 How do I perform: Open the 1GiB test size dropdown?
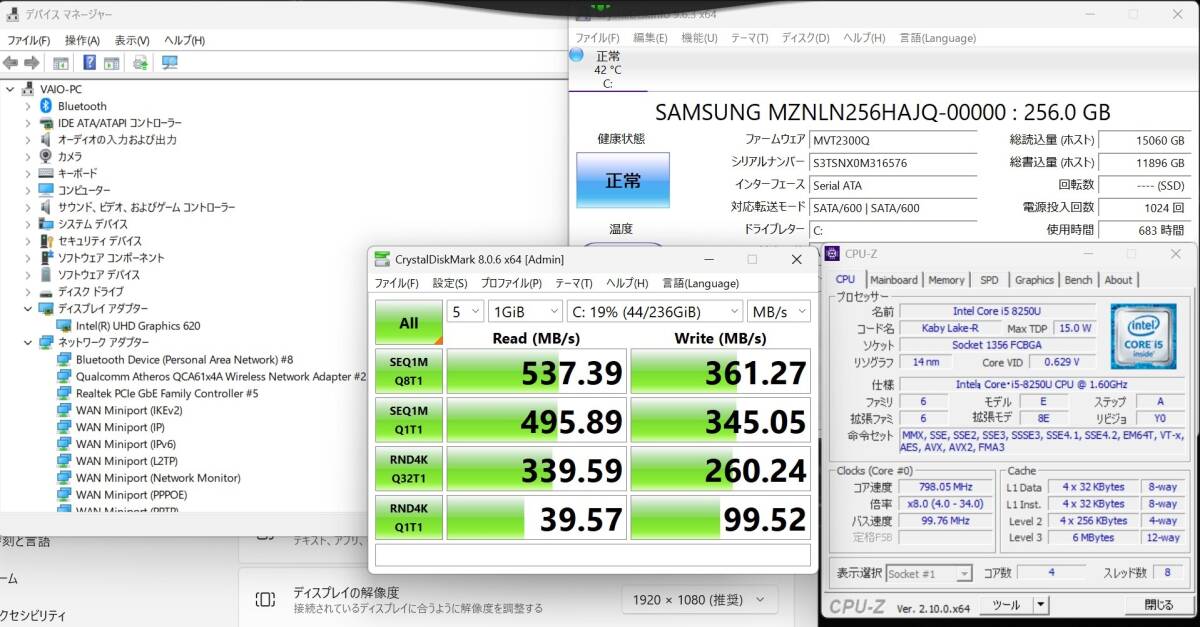524,311
